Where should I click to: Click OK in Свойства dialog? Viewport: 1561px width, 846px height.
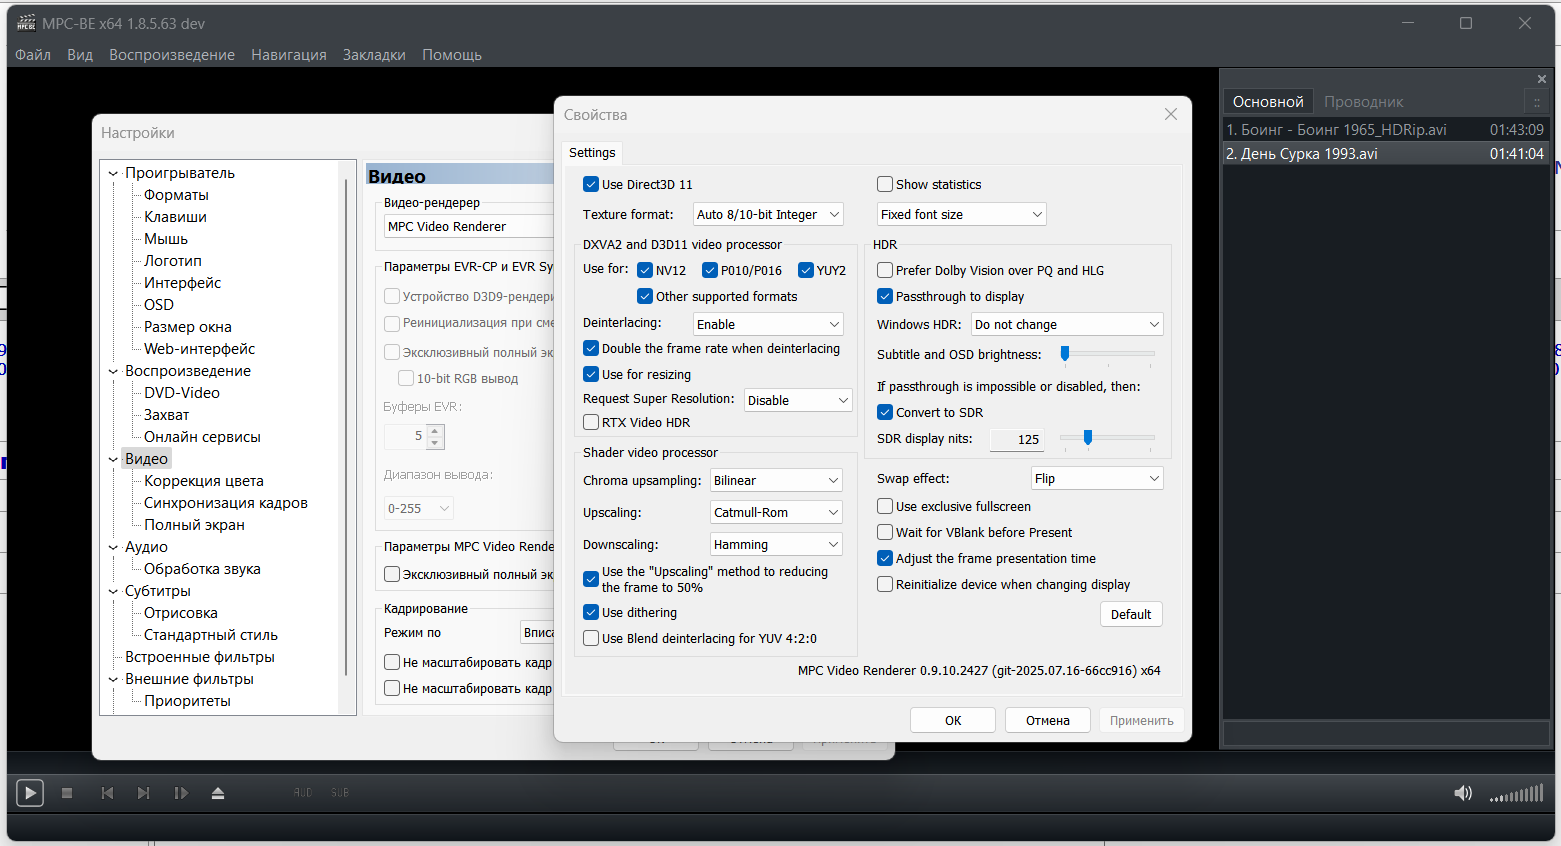[953, 720]
